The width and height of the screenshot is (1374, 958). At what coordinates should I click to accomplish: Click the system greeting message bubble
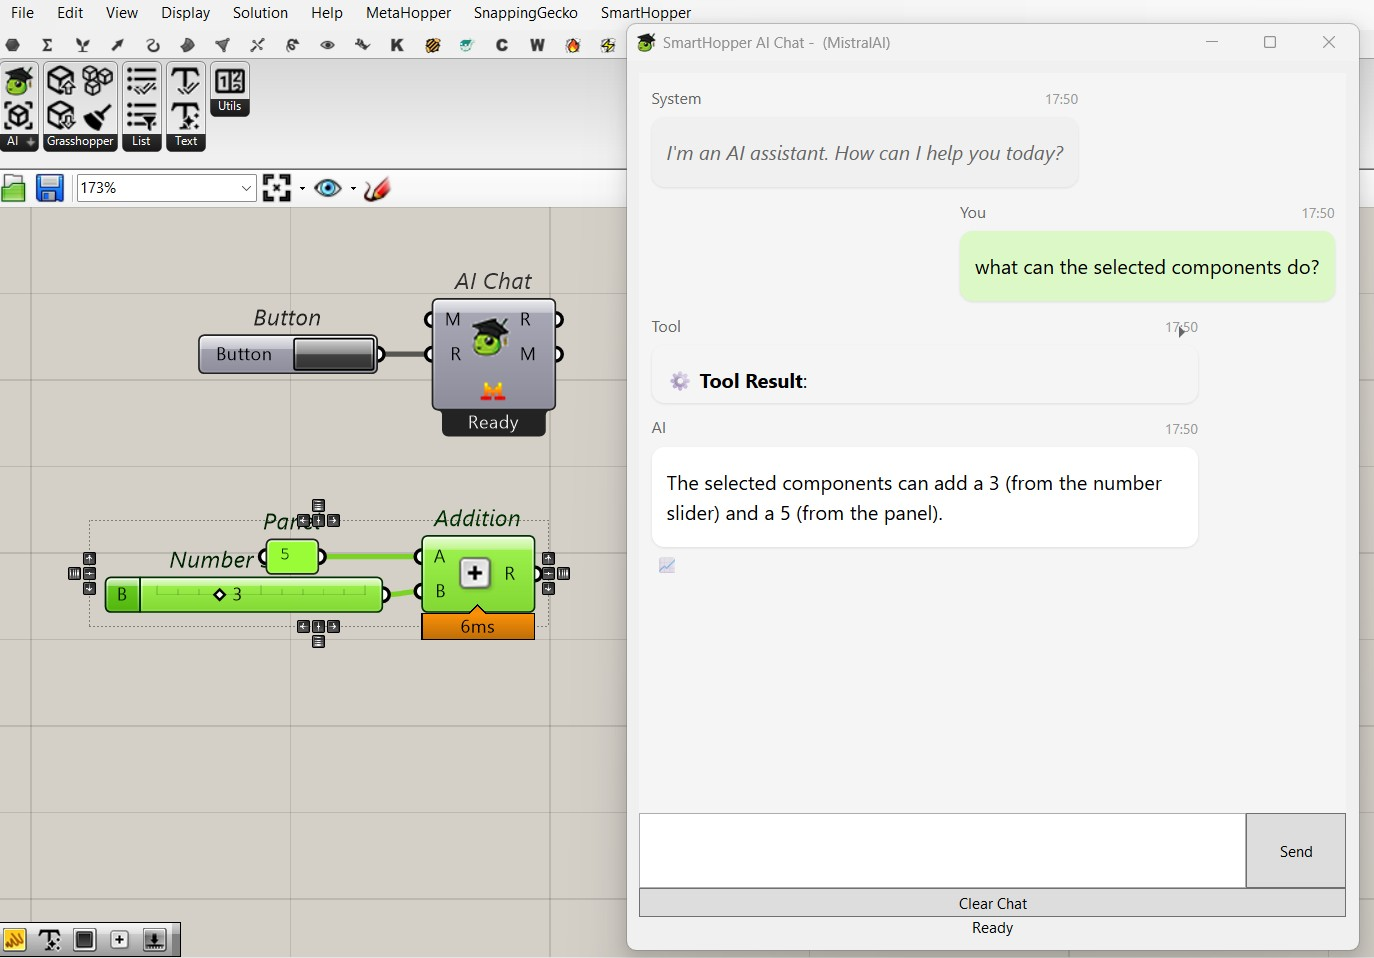(x=864, y=153)
